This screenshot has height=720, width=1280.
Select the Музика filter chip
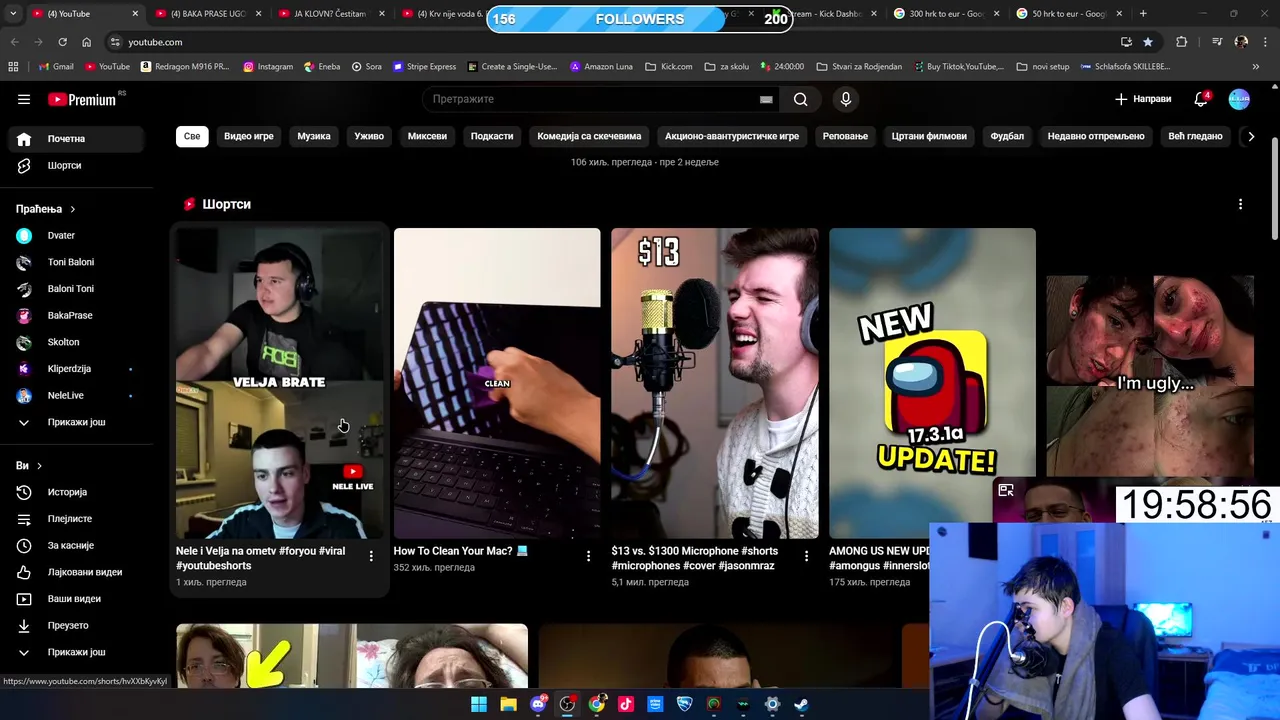(x=314, y=136)
